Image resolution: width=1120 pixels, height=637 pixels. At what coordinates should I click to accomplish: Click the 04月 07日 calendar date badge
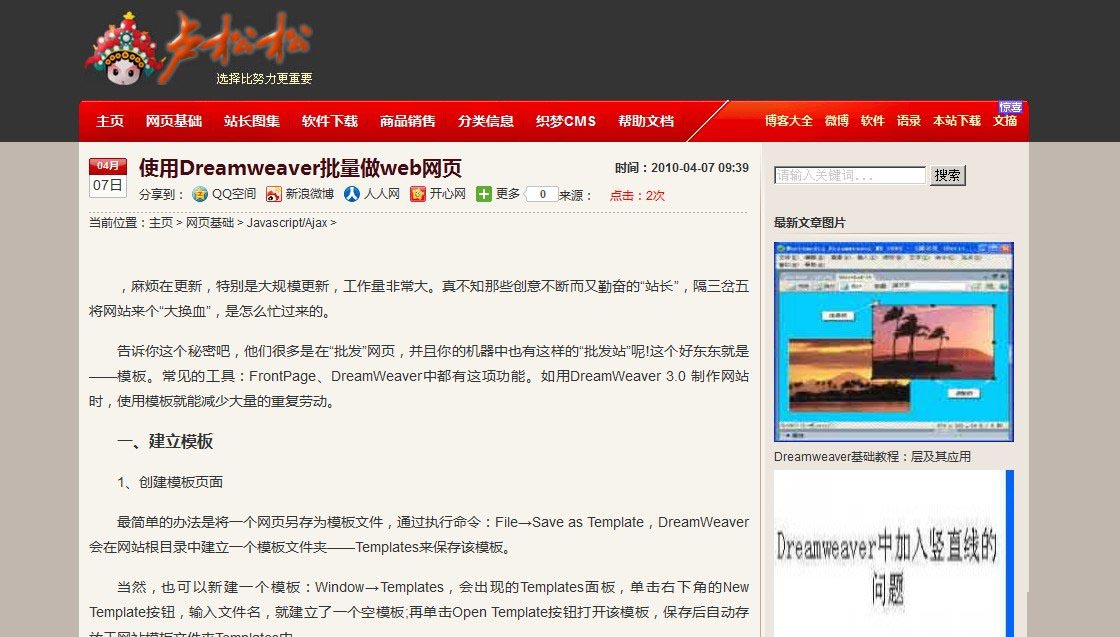(108, 178)
